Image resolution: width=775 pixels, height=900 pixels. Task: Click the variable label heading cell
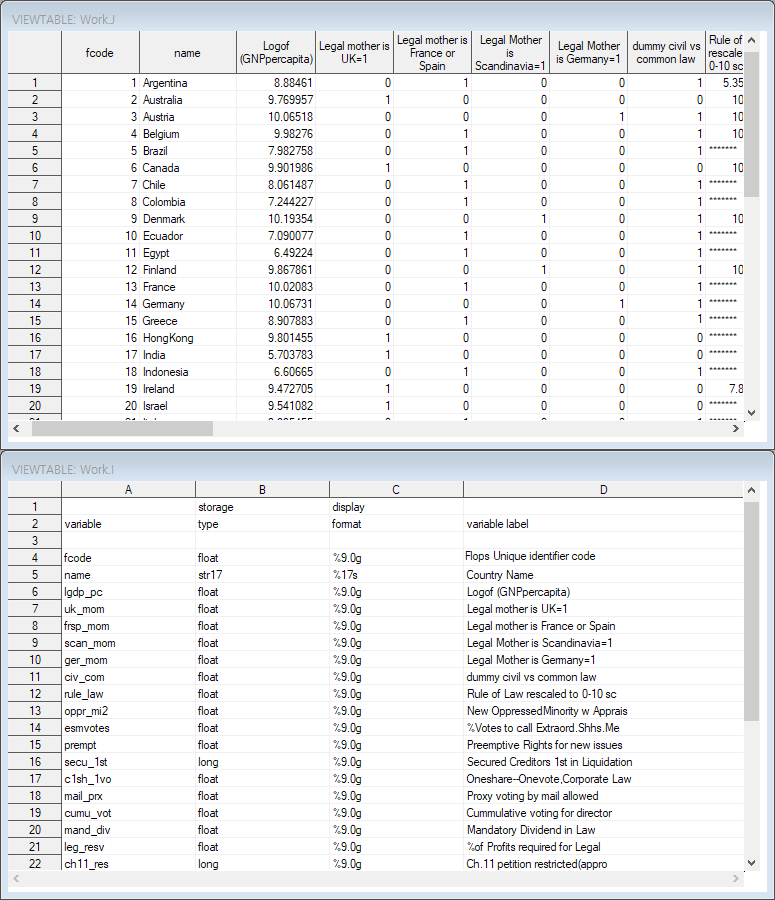(x=603, y=523)
